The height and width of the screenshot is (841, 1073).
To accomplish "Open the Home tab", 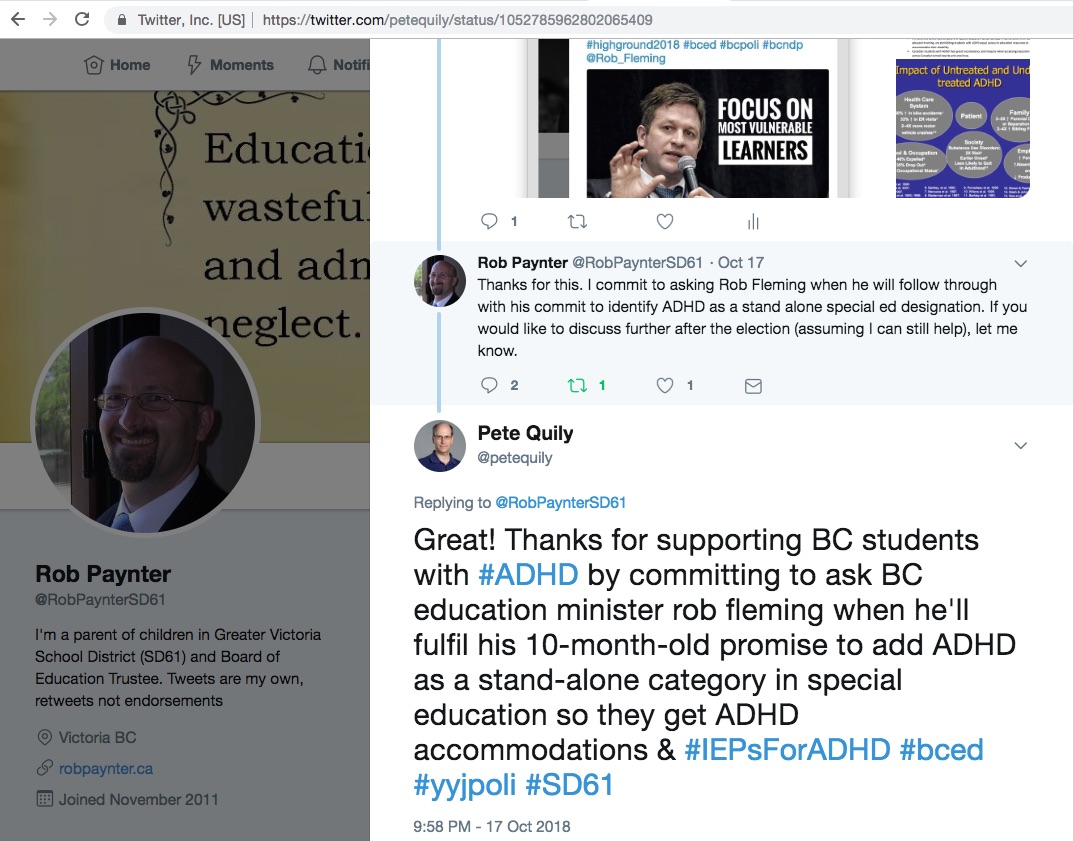I will click(x=118, y=65).
